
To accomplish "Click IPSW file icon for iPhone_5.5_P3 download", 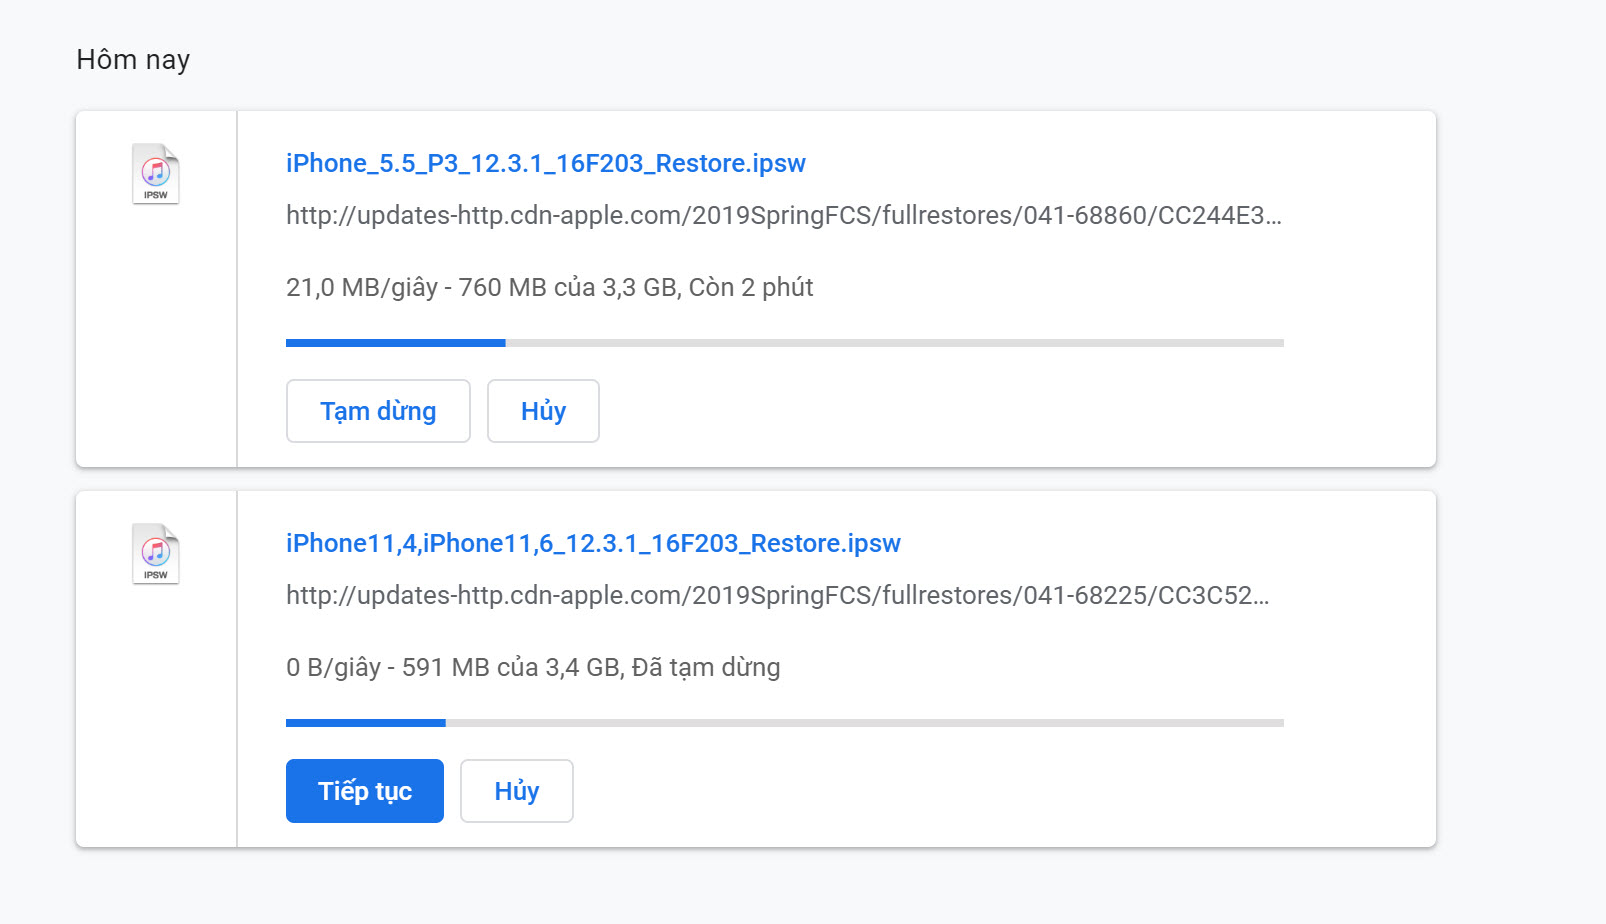I will (x=156, y=174).
